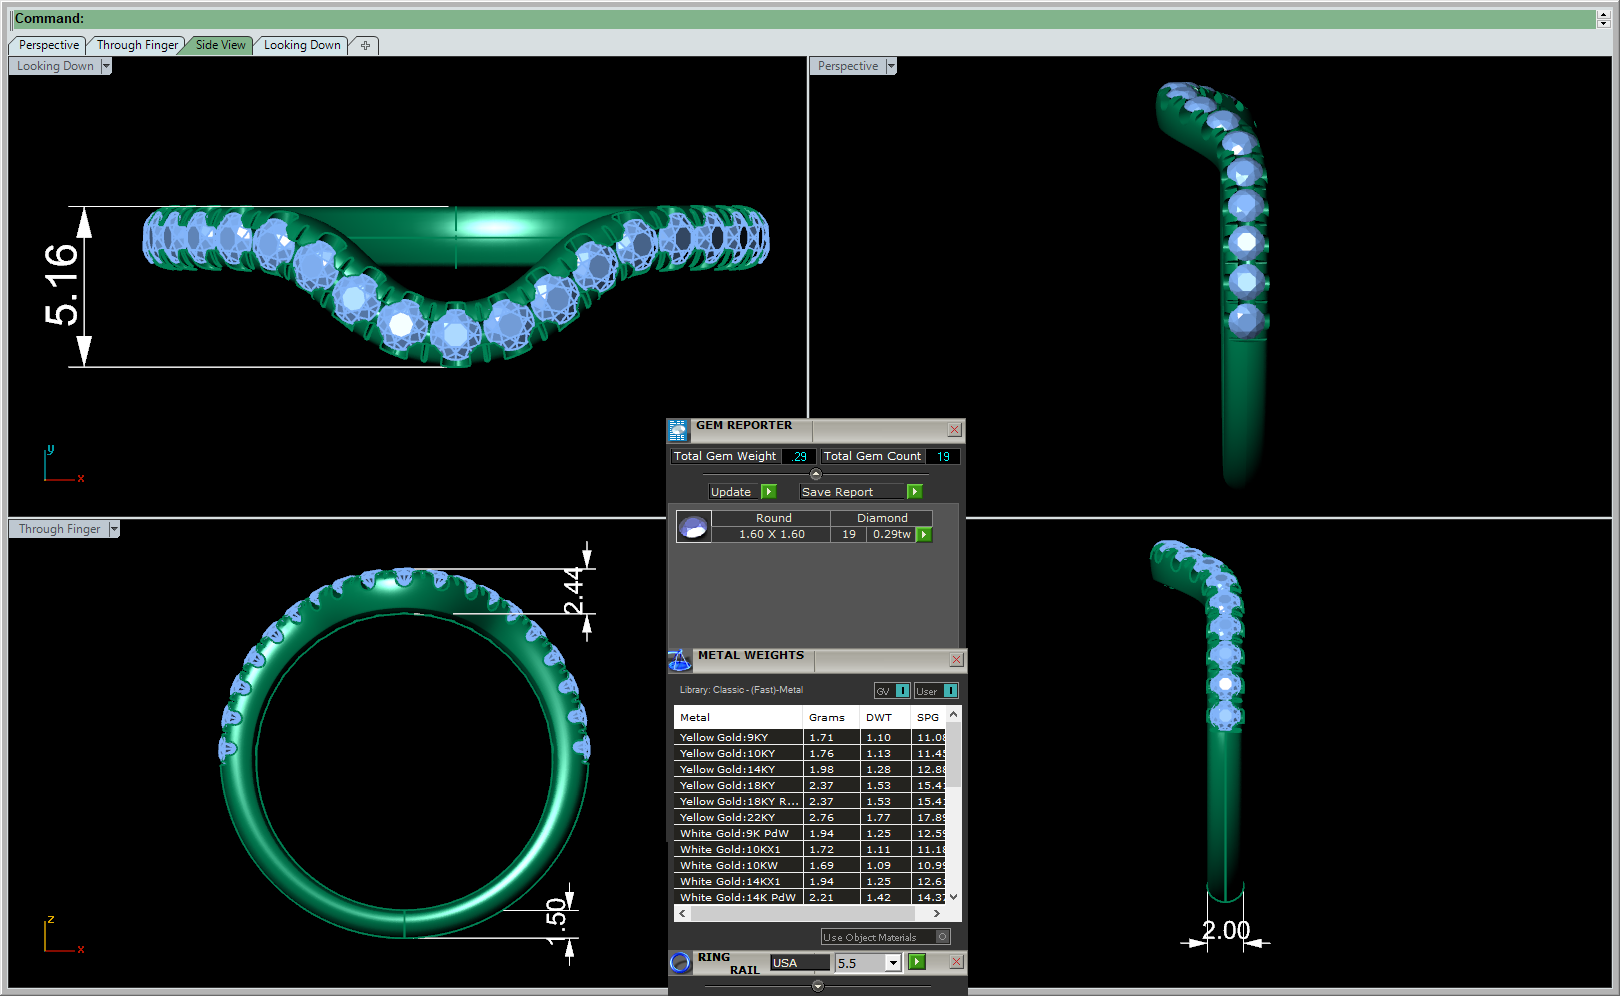The height and width of the screenshot is (996, 1620).
Task: Click the Total Gem Count value 19
Action: pyautogui.click(x=943, y=456)
